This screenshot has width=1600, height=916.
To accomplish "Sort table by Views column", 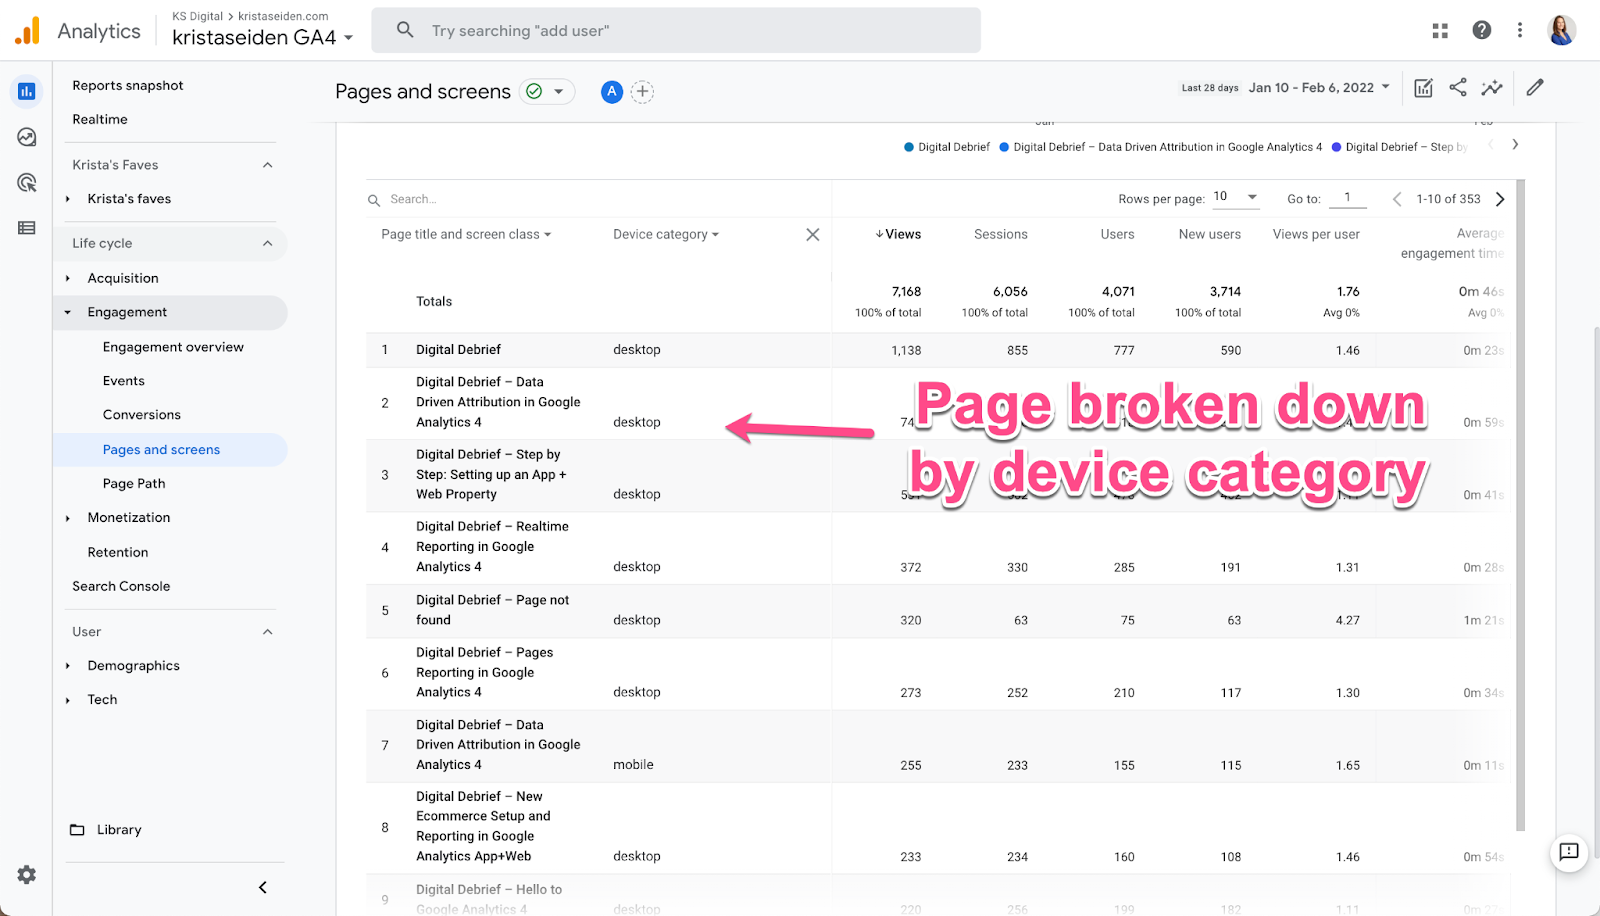I will coord(898,235).
